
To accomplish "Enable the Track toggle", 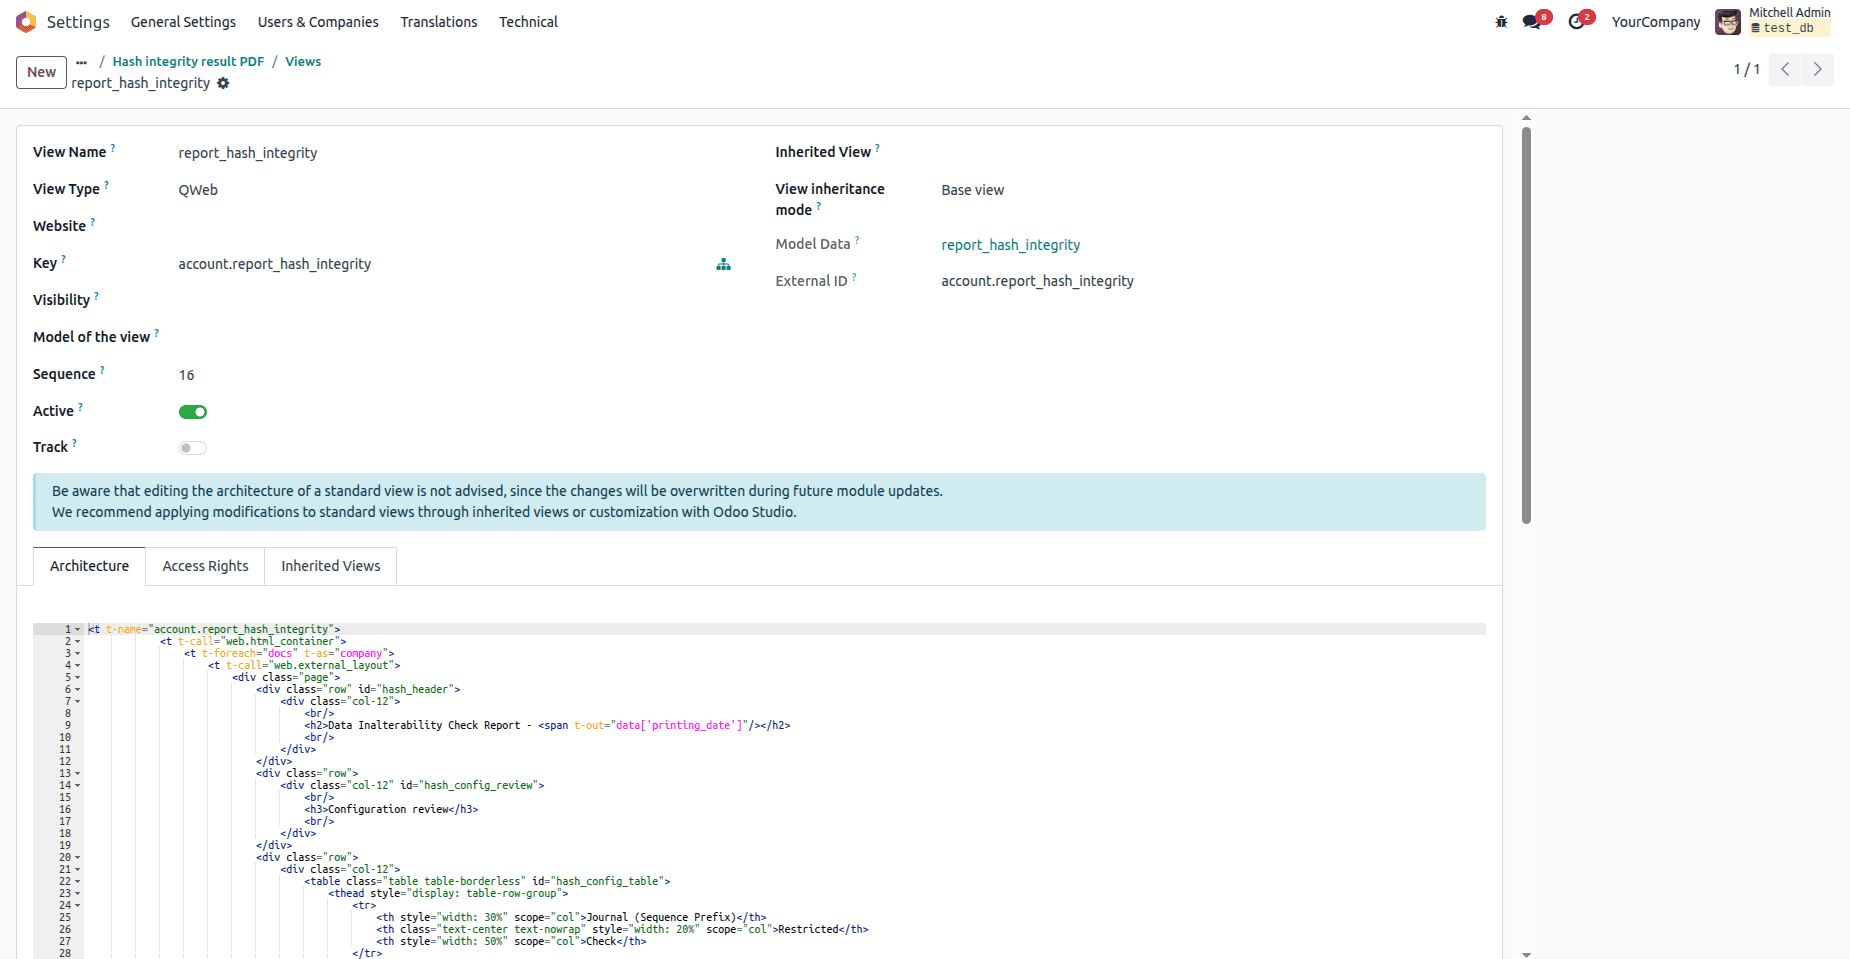I will (x=192, y=447).
